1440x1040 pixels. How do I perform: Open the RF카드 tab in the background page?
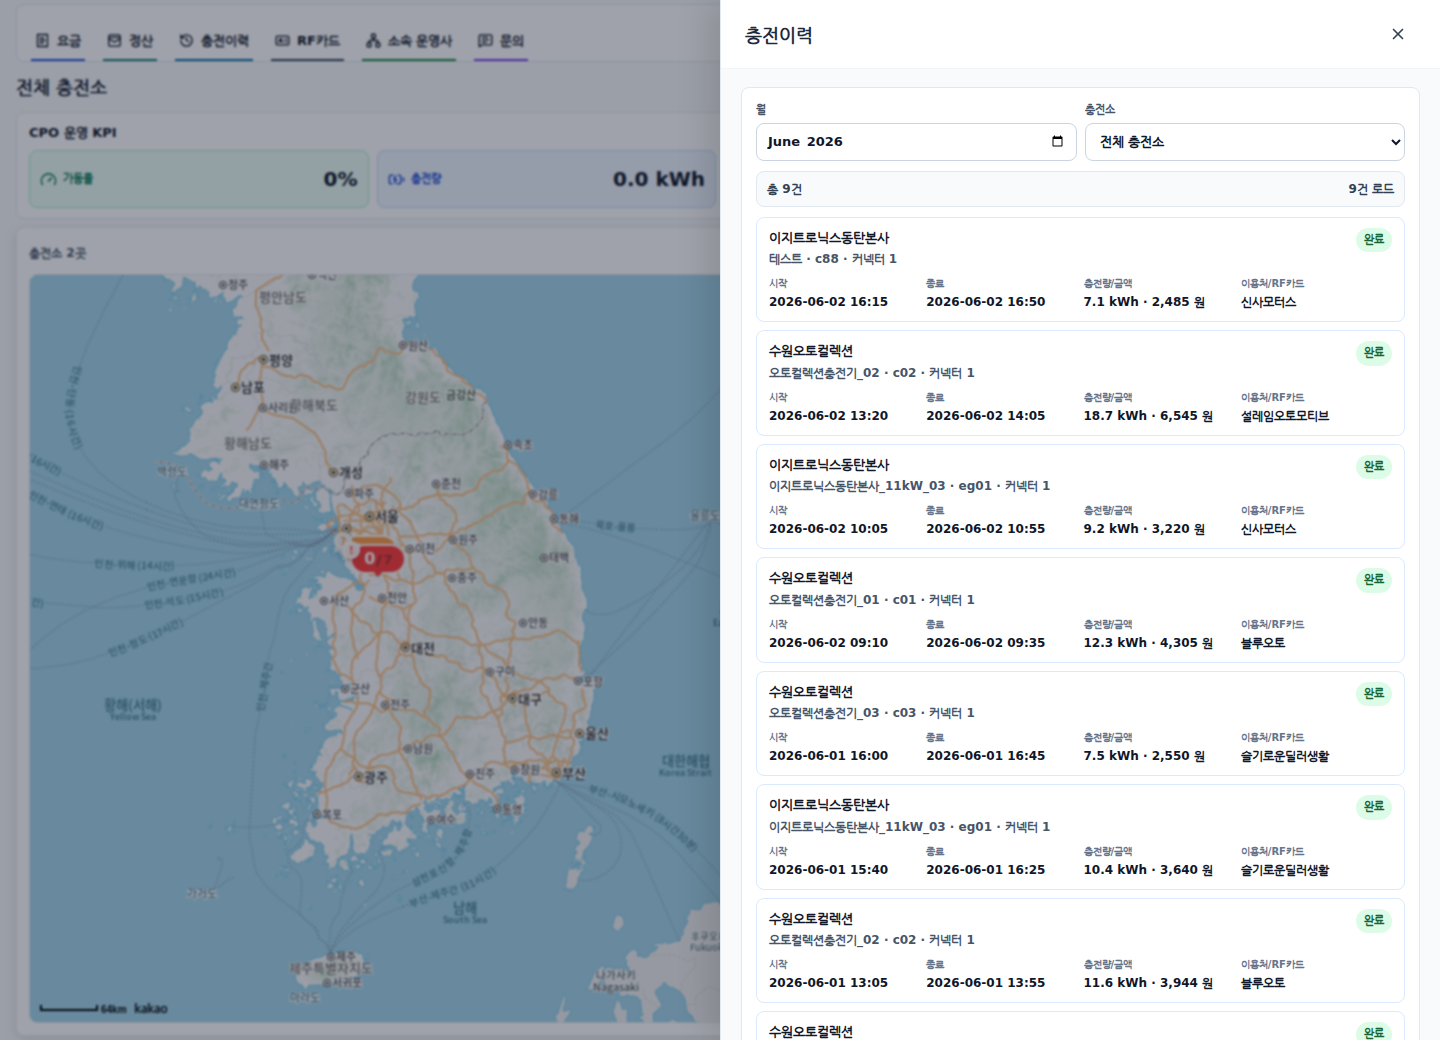[307, 41]
